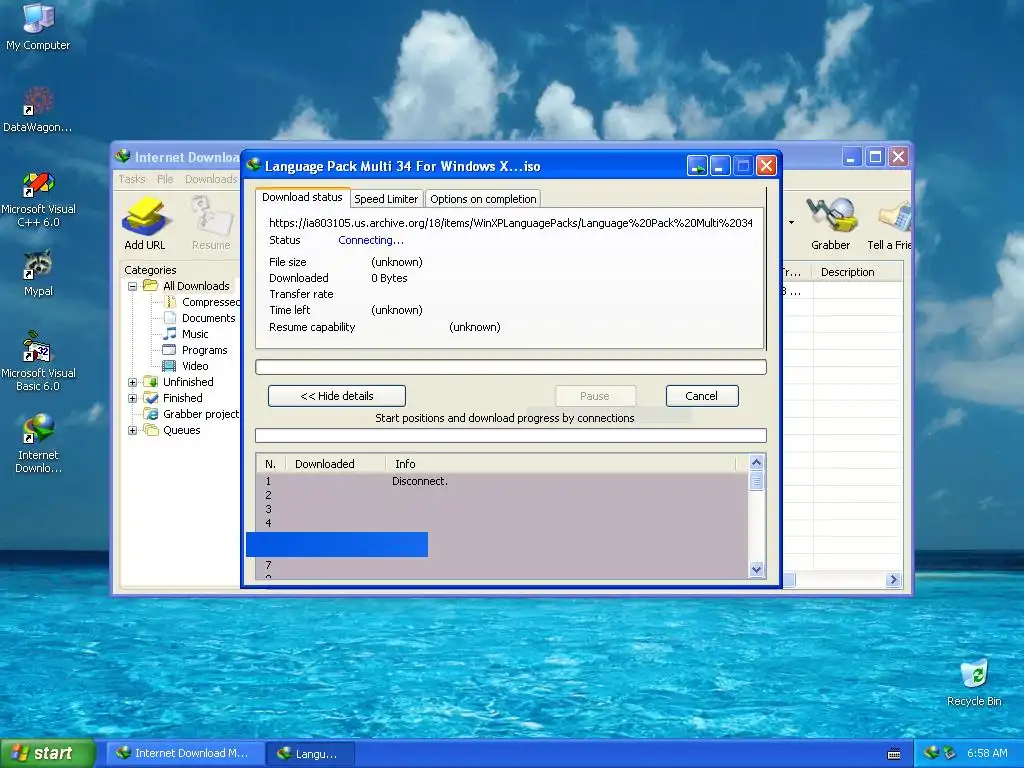
Task: Click Resume toolbar icon in IDM window
Action: pos(211,224)
